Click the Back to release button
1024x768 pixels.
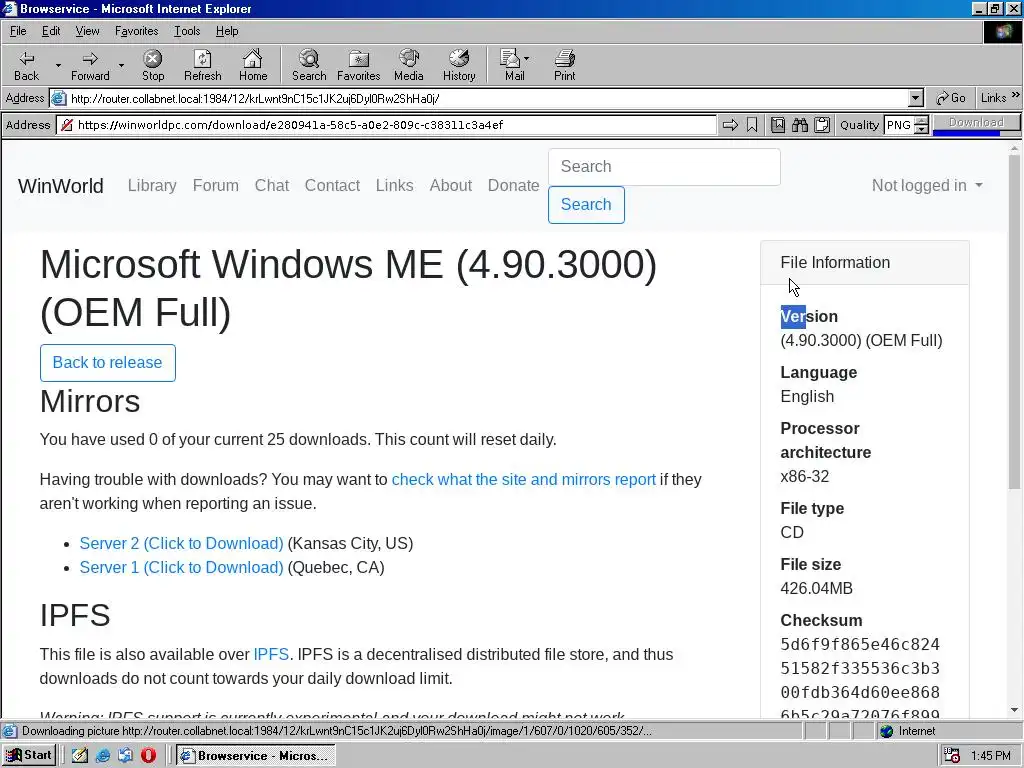click(x=108, y=362)
